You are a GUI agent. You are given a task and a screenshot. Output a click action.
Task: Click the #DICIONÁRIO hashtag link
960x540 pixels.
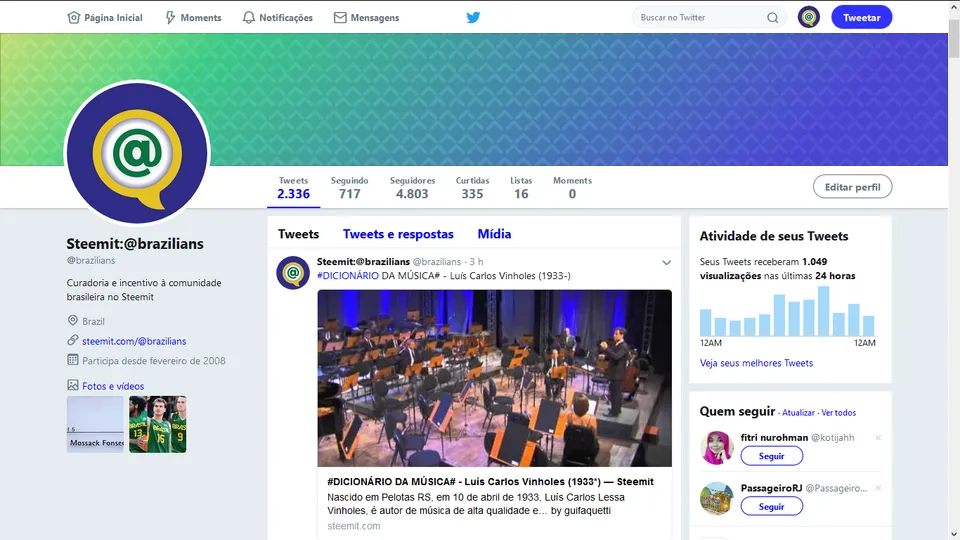348,276
